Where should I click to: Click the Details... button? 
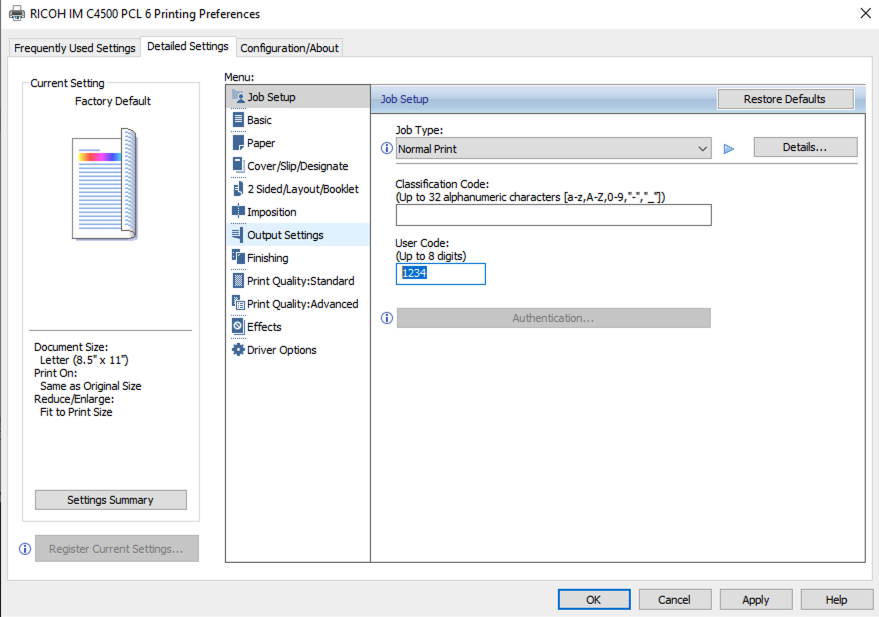[x=805, y=147]
